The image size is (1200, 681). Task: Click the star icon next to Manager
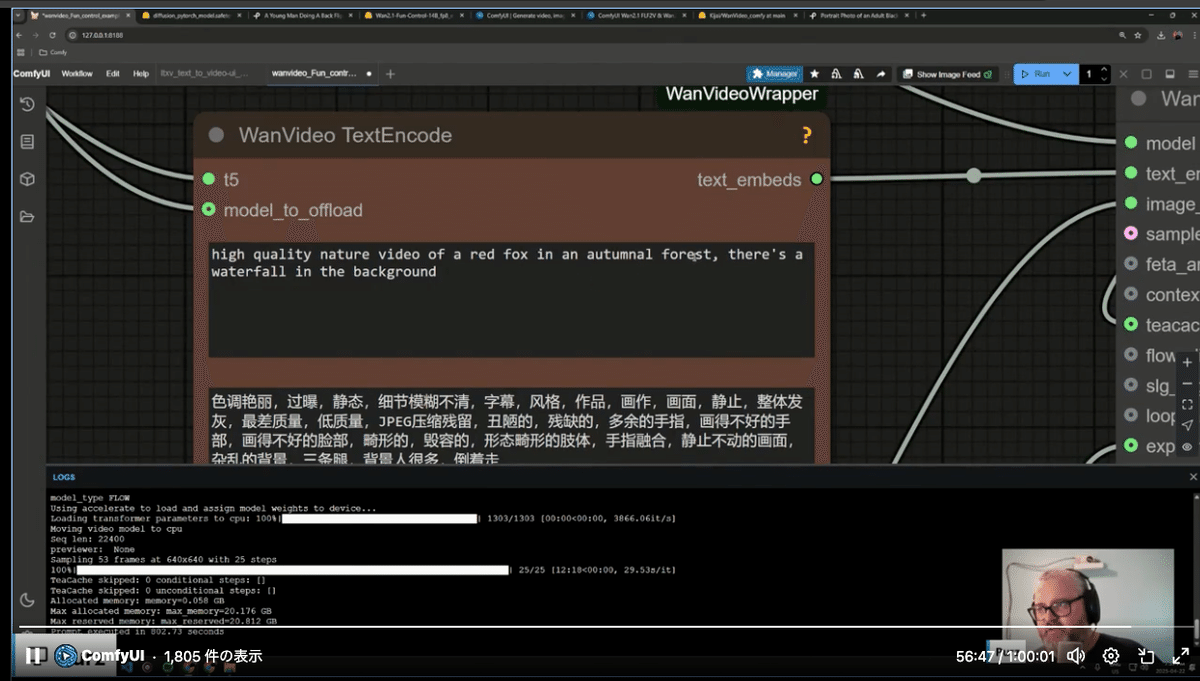(x=815, y=74)
